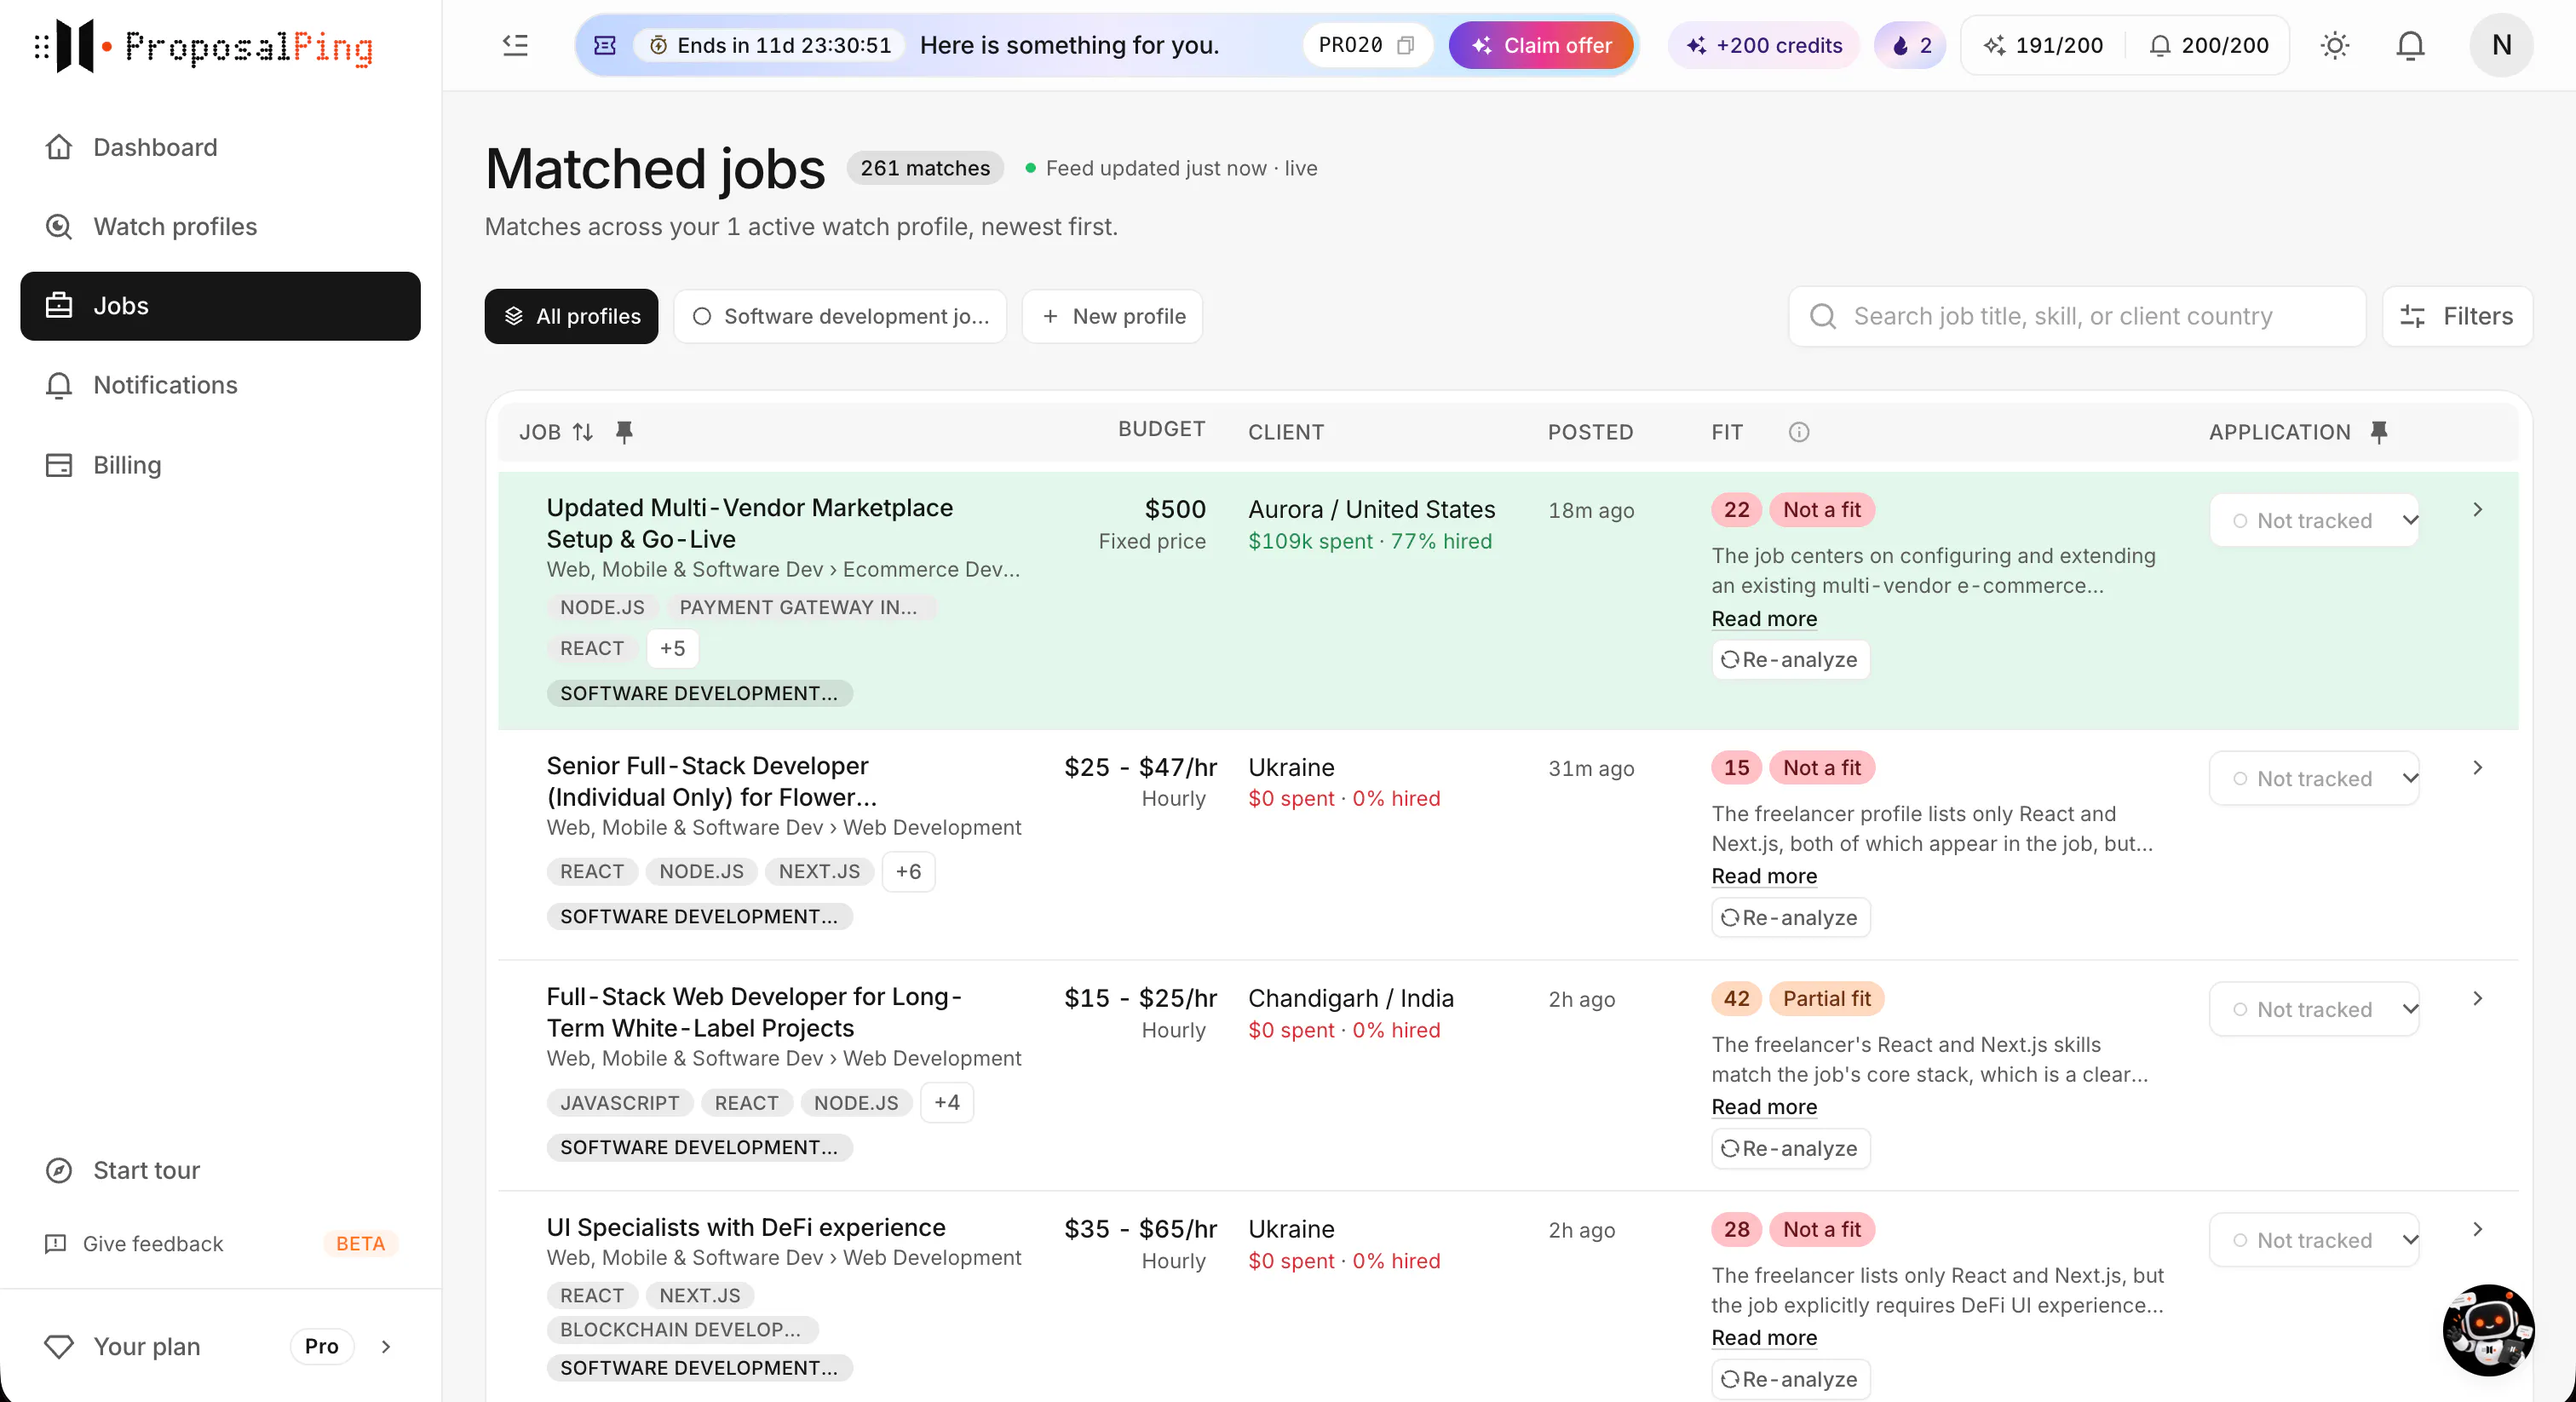
Task: Expand Your plan Pro section
Action: [220, 1346]
